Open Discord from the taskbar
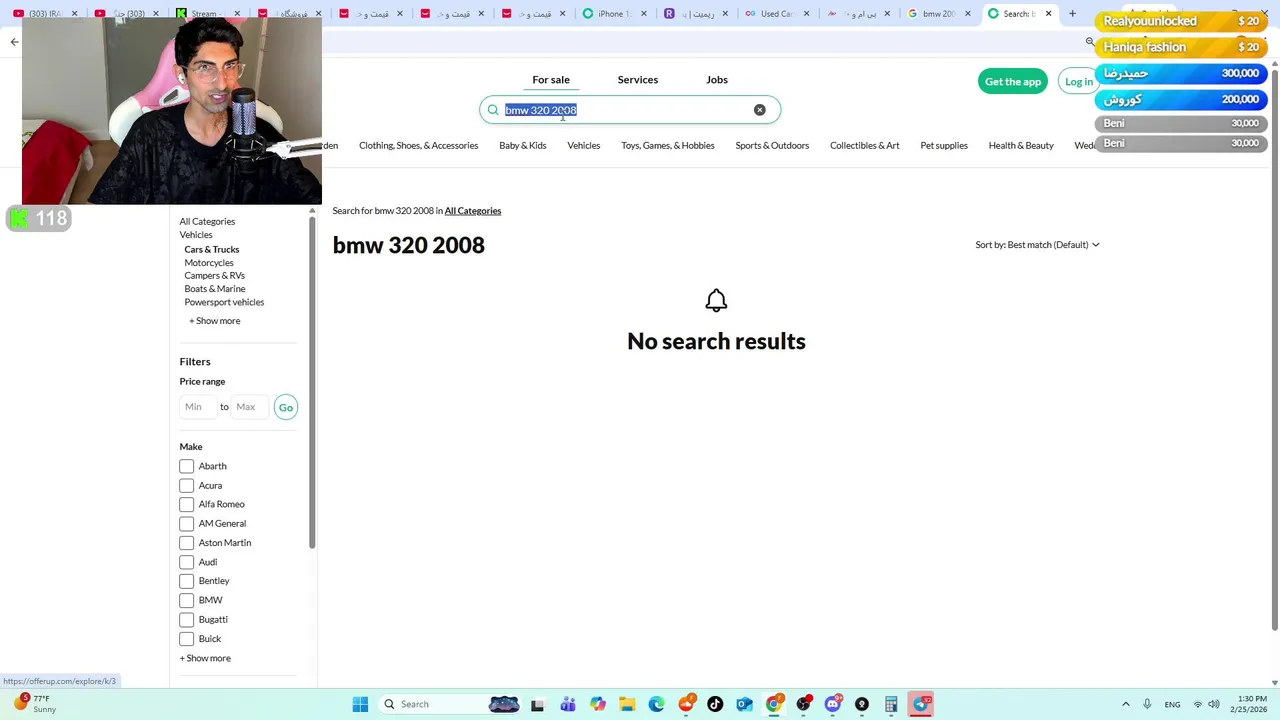The image size is (1280, 720). click(833, 704)
